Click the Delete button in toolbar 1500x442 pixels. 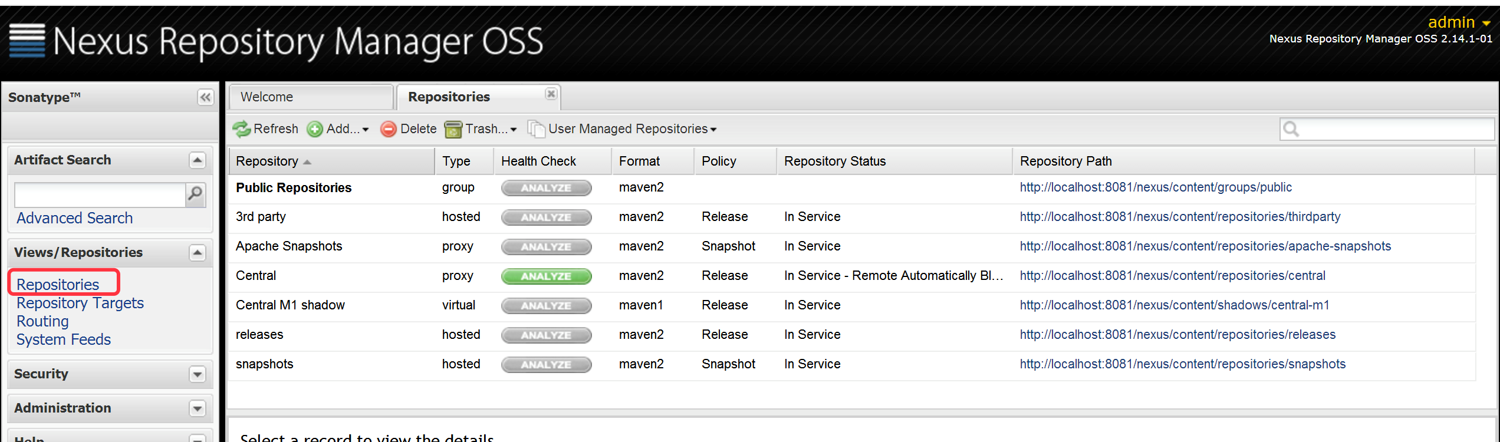pos(408,129)
